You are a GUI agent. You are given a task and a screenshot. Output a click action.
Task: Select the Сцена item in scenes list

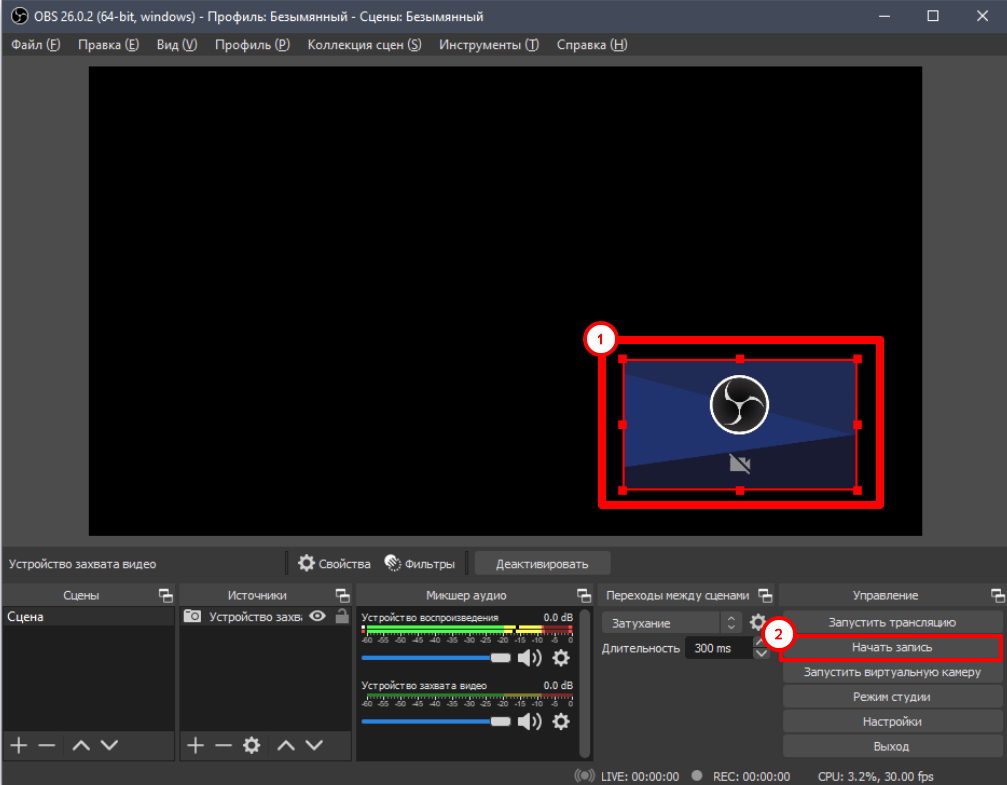pyautogui.click(x=88, y=617)
